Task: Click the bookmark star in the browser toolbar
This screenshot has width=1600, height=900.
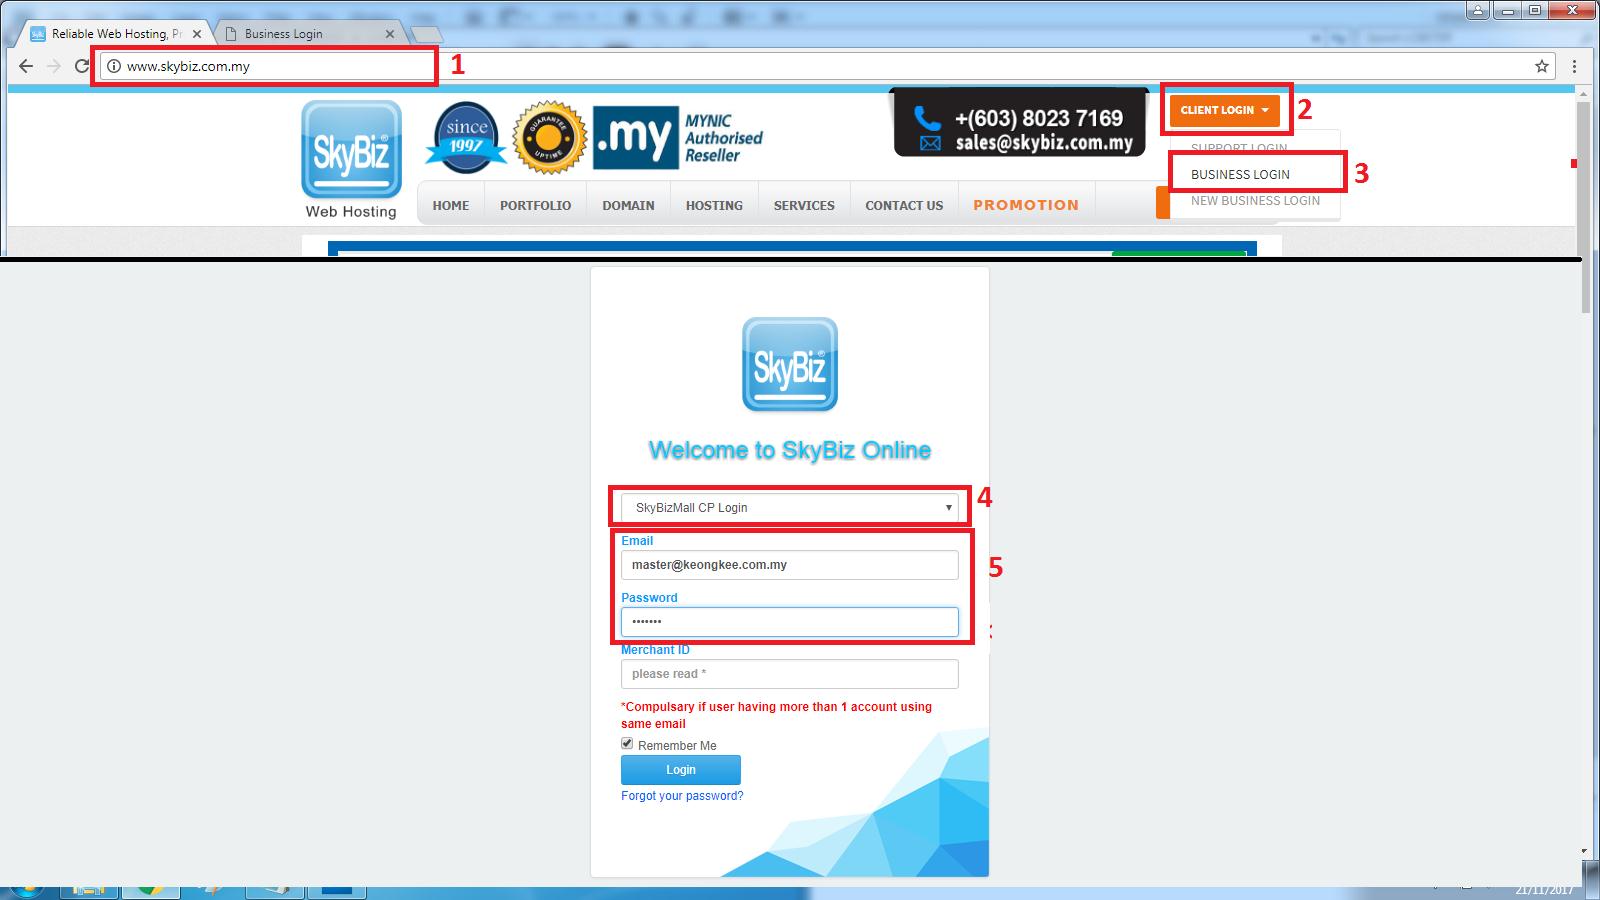Action: click(x=1541, y=66)
